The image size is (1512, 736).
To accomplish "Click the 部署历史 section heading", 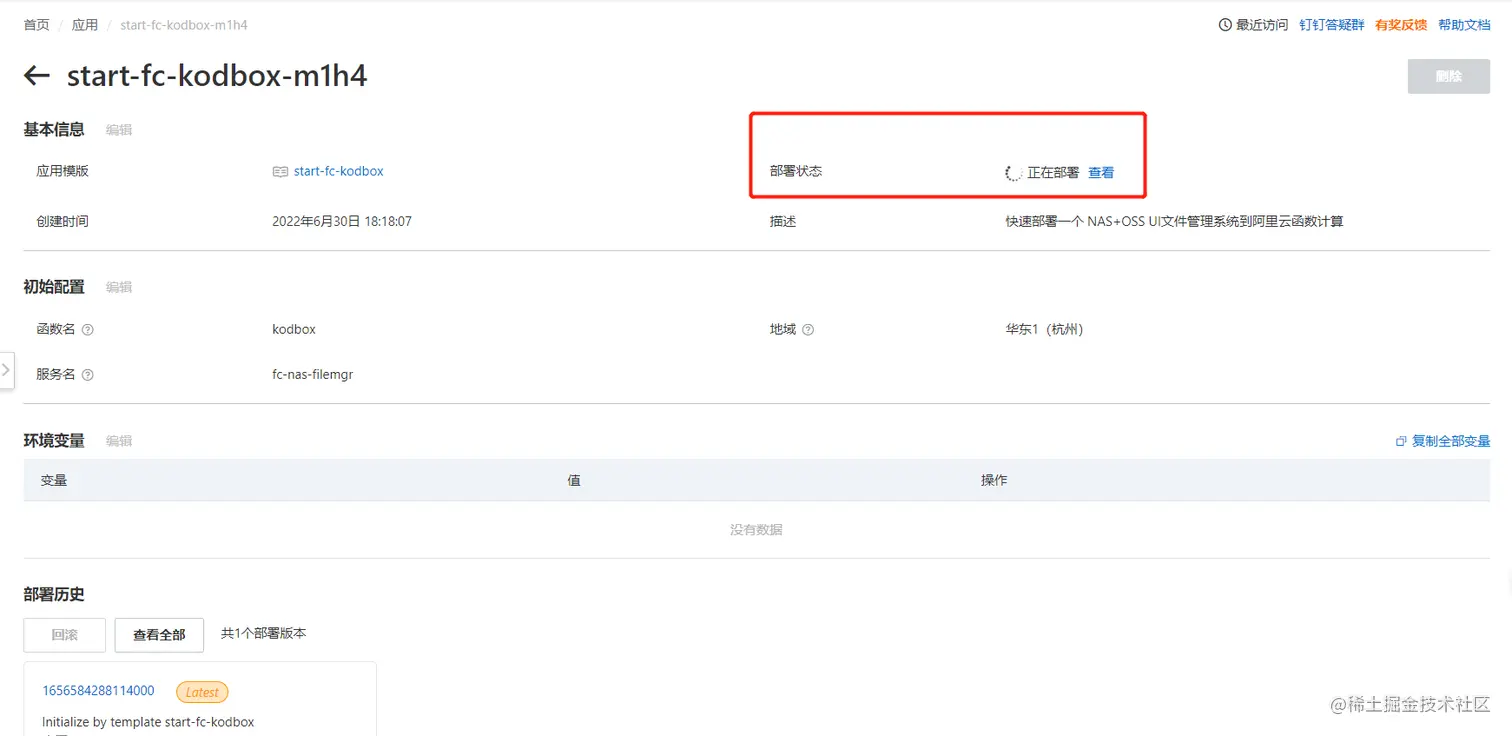I will (54, 595).
